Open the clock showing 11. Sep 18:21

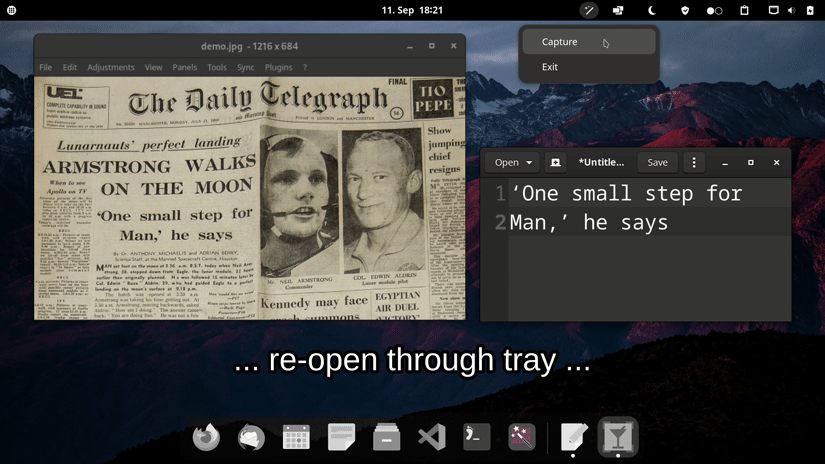[412, 10]
